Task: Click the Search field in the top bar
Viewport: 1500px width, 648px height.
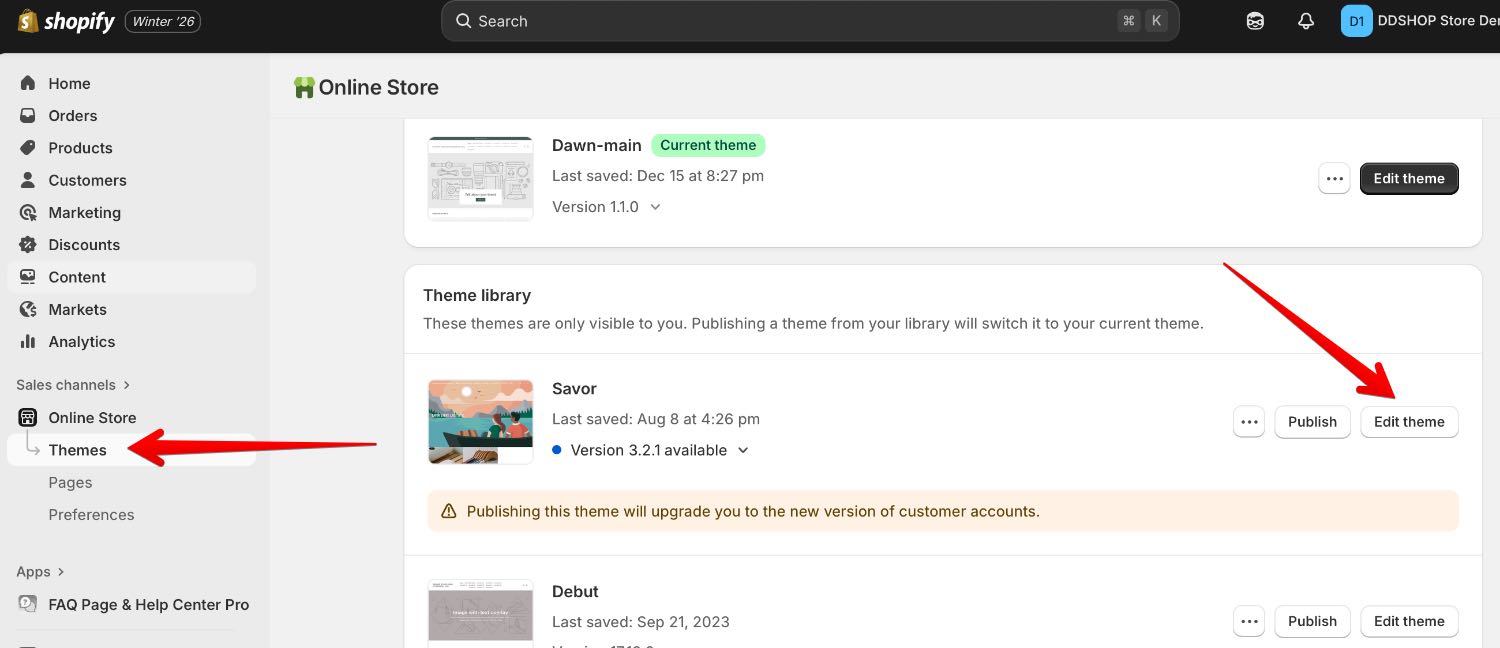Action: [x=780, y=21]
